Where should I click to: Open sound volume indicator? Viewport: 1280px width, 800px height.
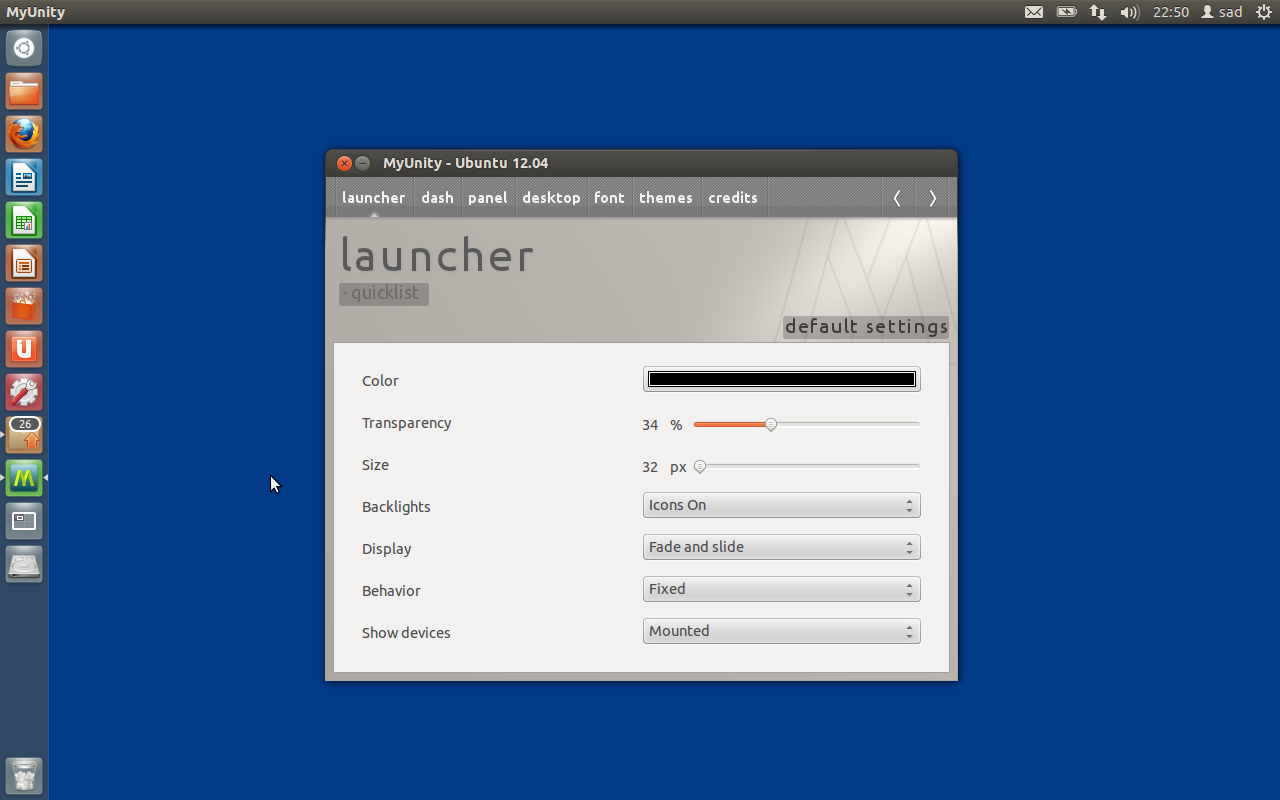1130,12
